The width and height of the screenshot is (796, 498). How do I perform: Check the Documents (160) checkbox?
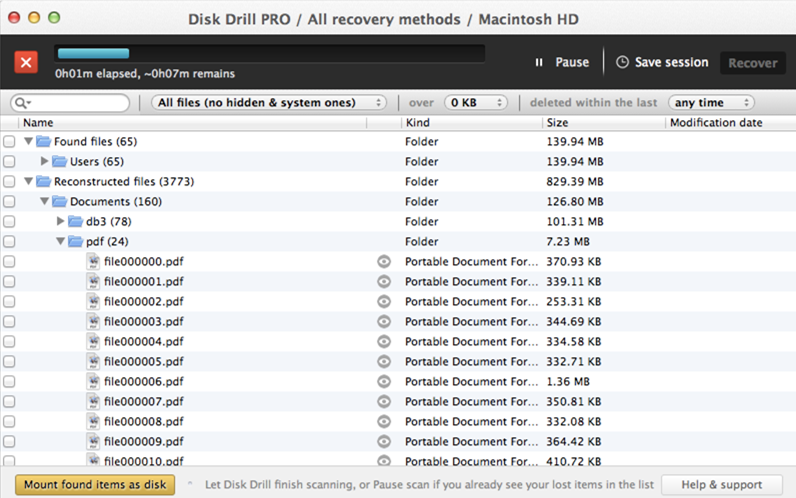click(9, 202)
